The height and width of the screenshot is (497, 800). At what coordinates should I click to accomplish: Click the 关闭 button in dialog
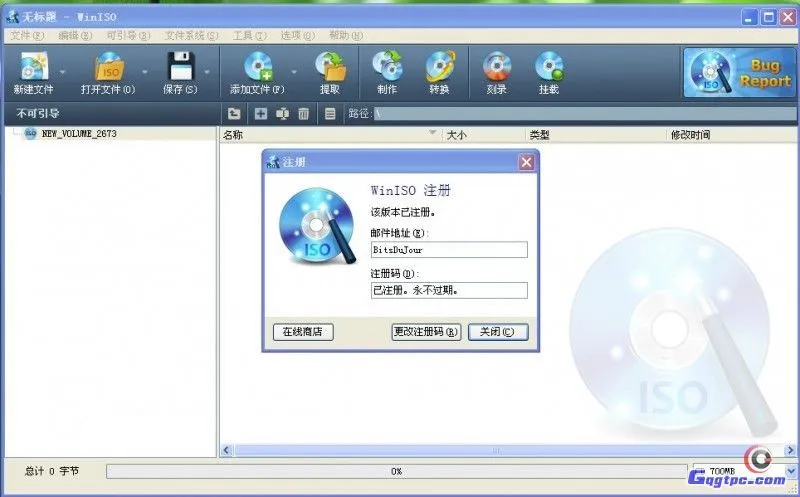(498, 332)
